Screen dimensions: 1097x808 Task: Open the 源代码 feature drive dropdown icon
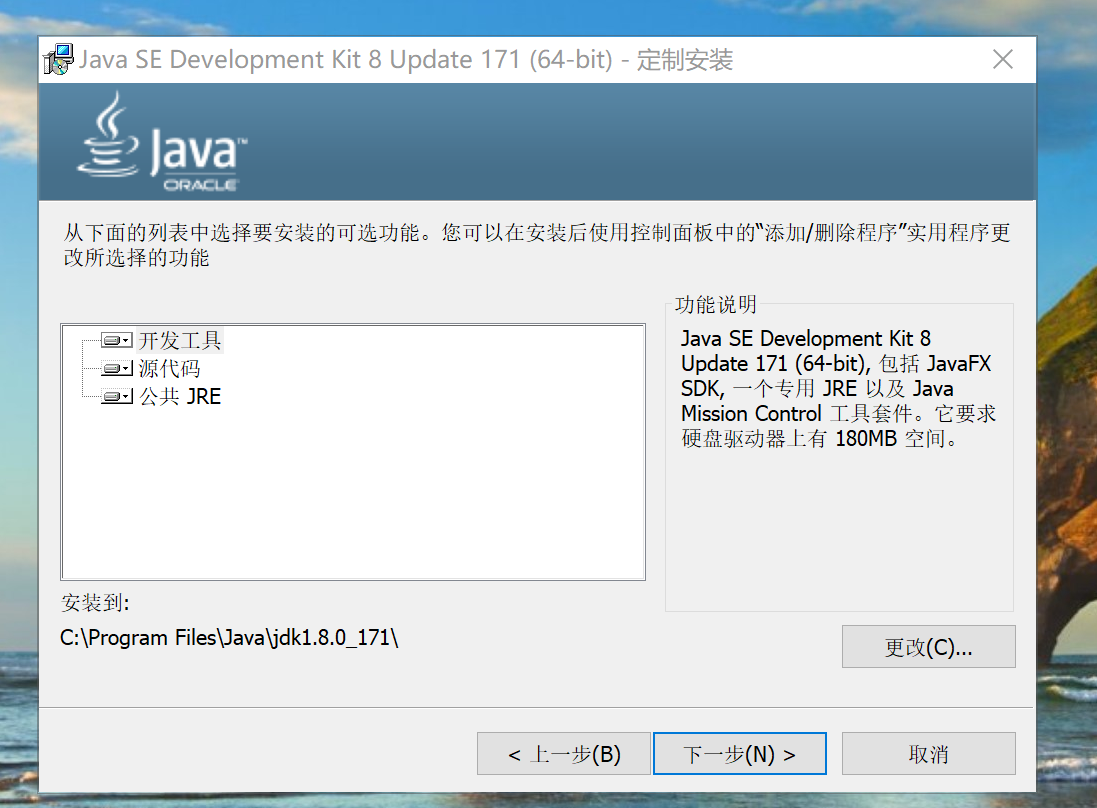[x=117, y=368]
